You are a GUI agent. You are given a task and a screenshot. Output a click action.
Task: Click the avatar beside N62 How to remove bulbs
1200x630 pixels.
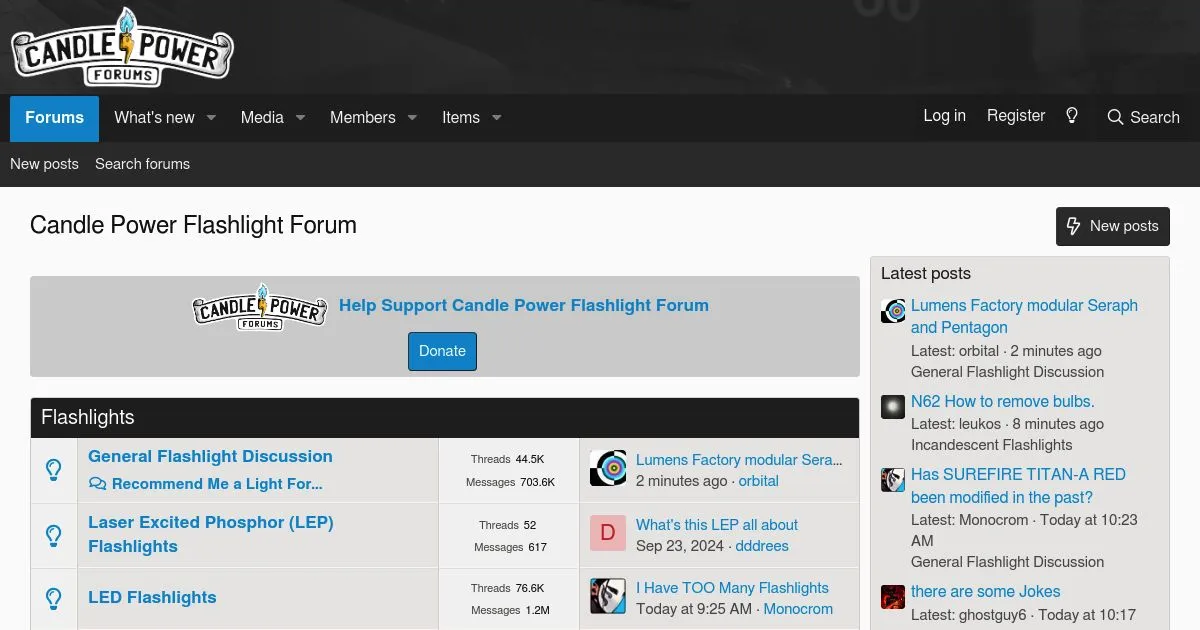click(x=893, y=406)
